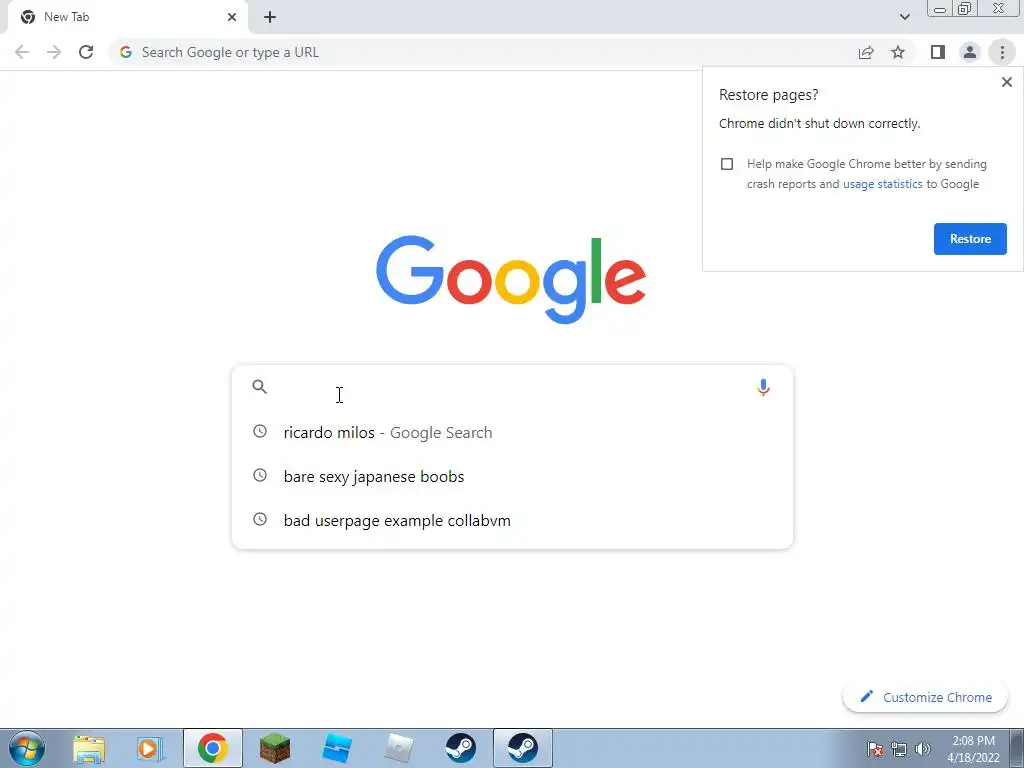Click the Google logo
1024x768 pixels.
[x=511, y=280]
